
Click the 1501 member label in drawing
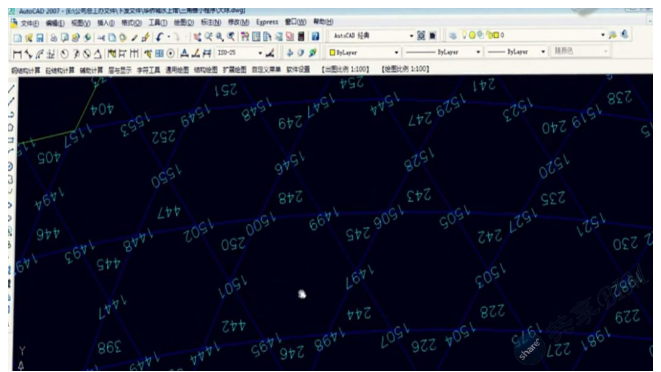pyautogui.click(x=233, y=287)
